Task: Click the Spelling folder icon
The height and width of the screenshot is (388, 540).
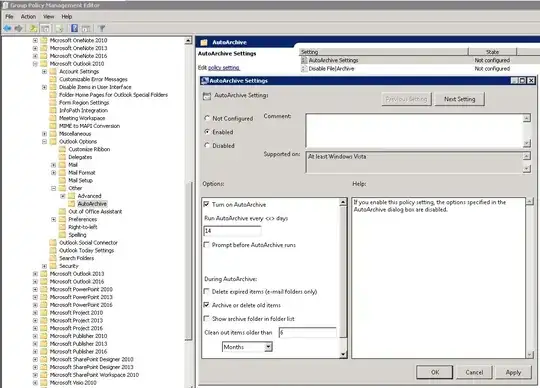Action: pyautogui.click(x=62, y=235)
